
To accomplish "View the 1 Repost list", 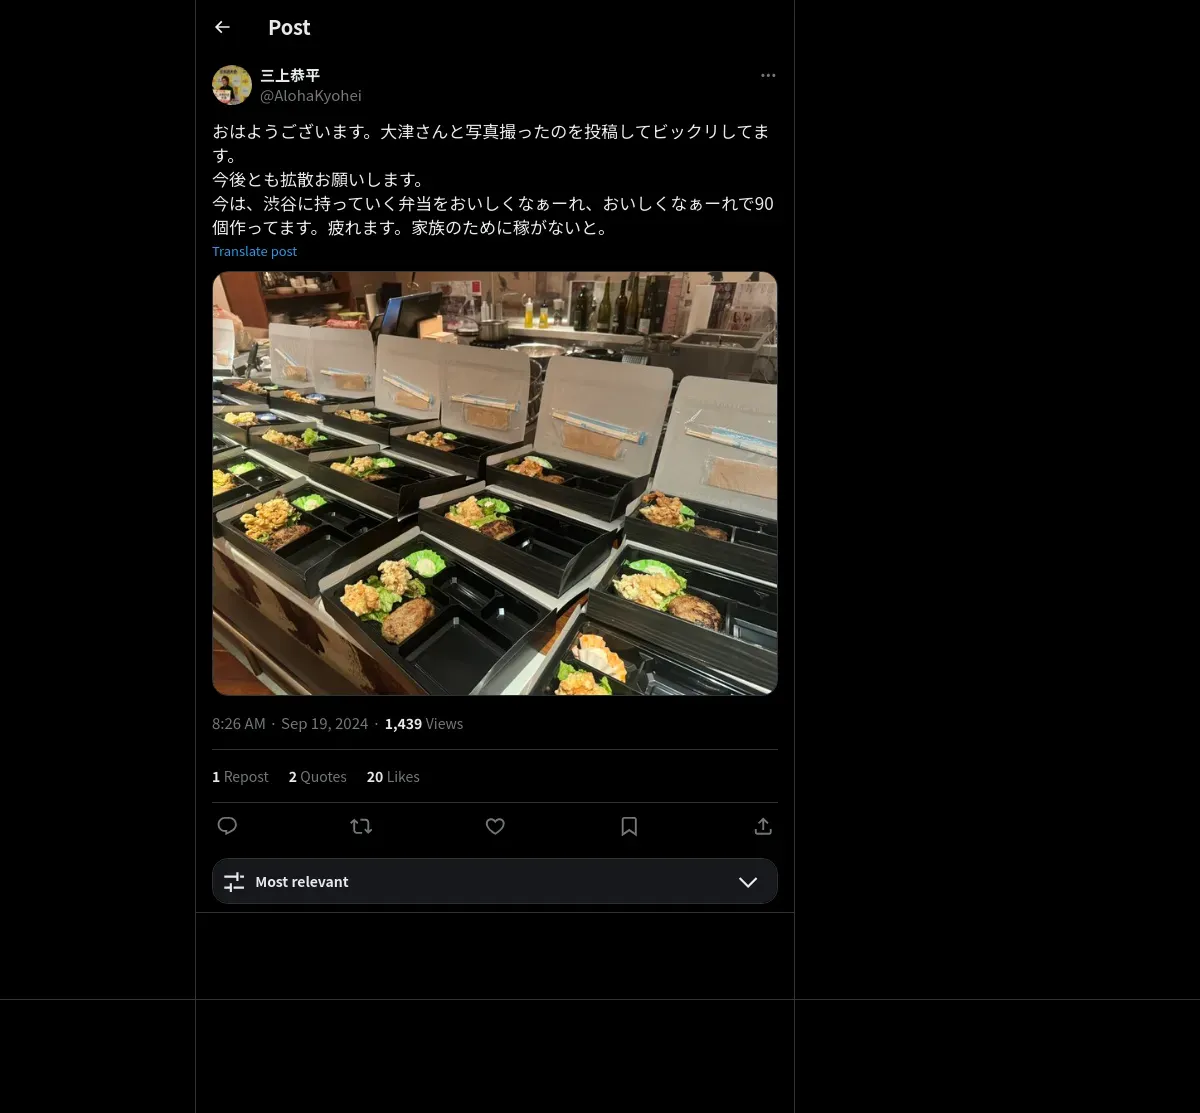I will coord(240,777).
